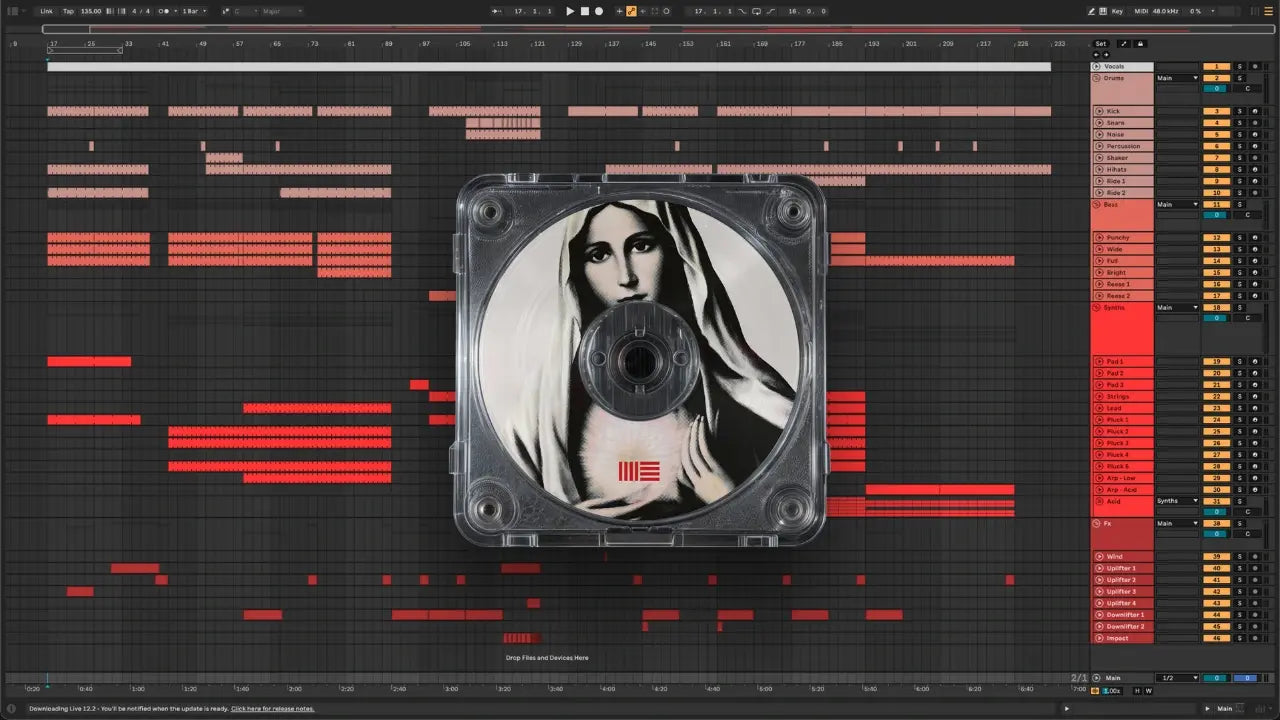Click the Arrangement Record button
The image size is (1280, 720).
pos(599,11)
